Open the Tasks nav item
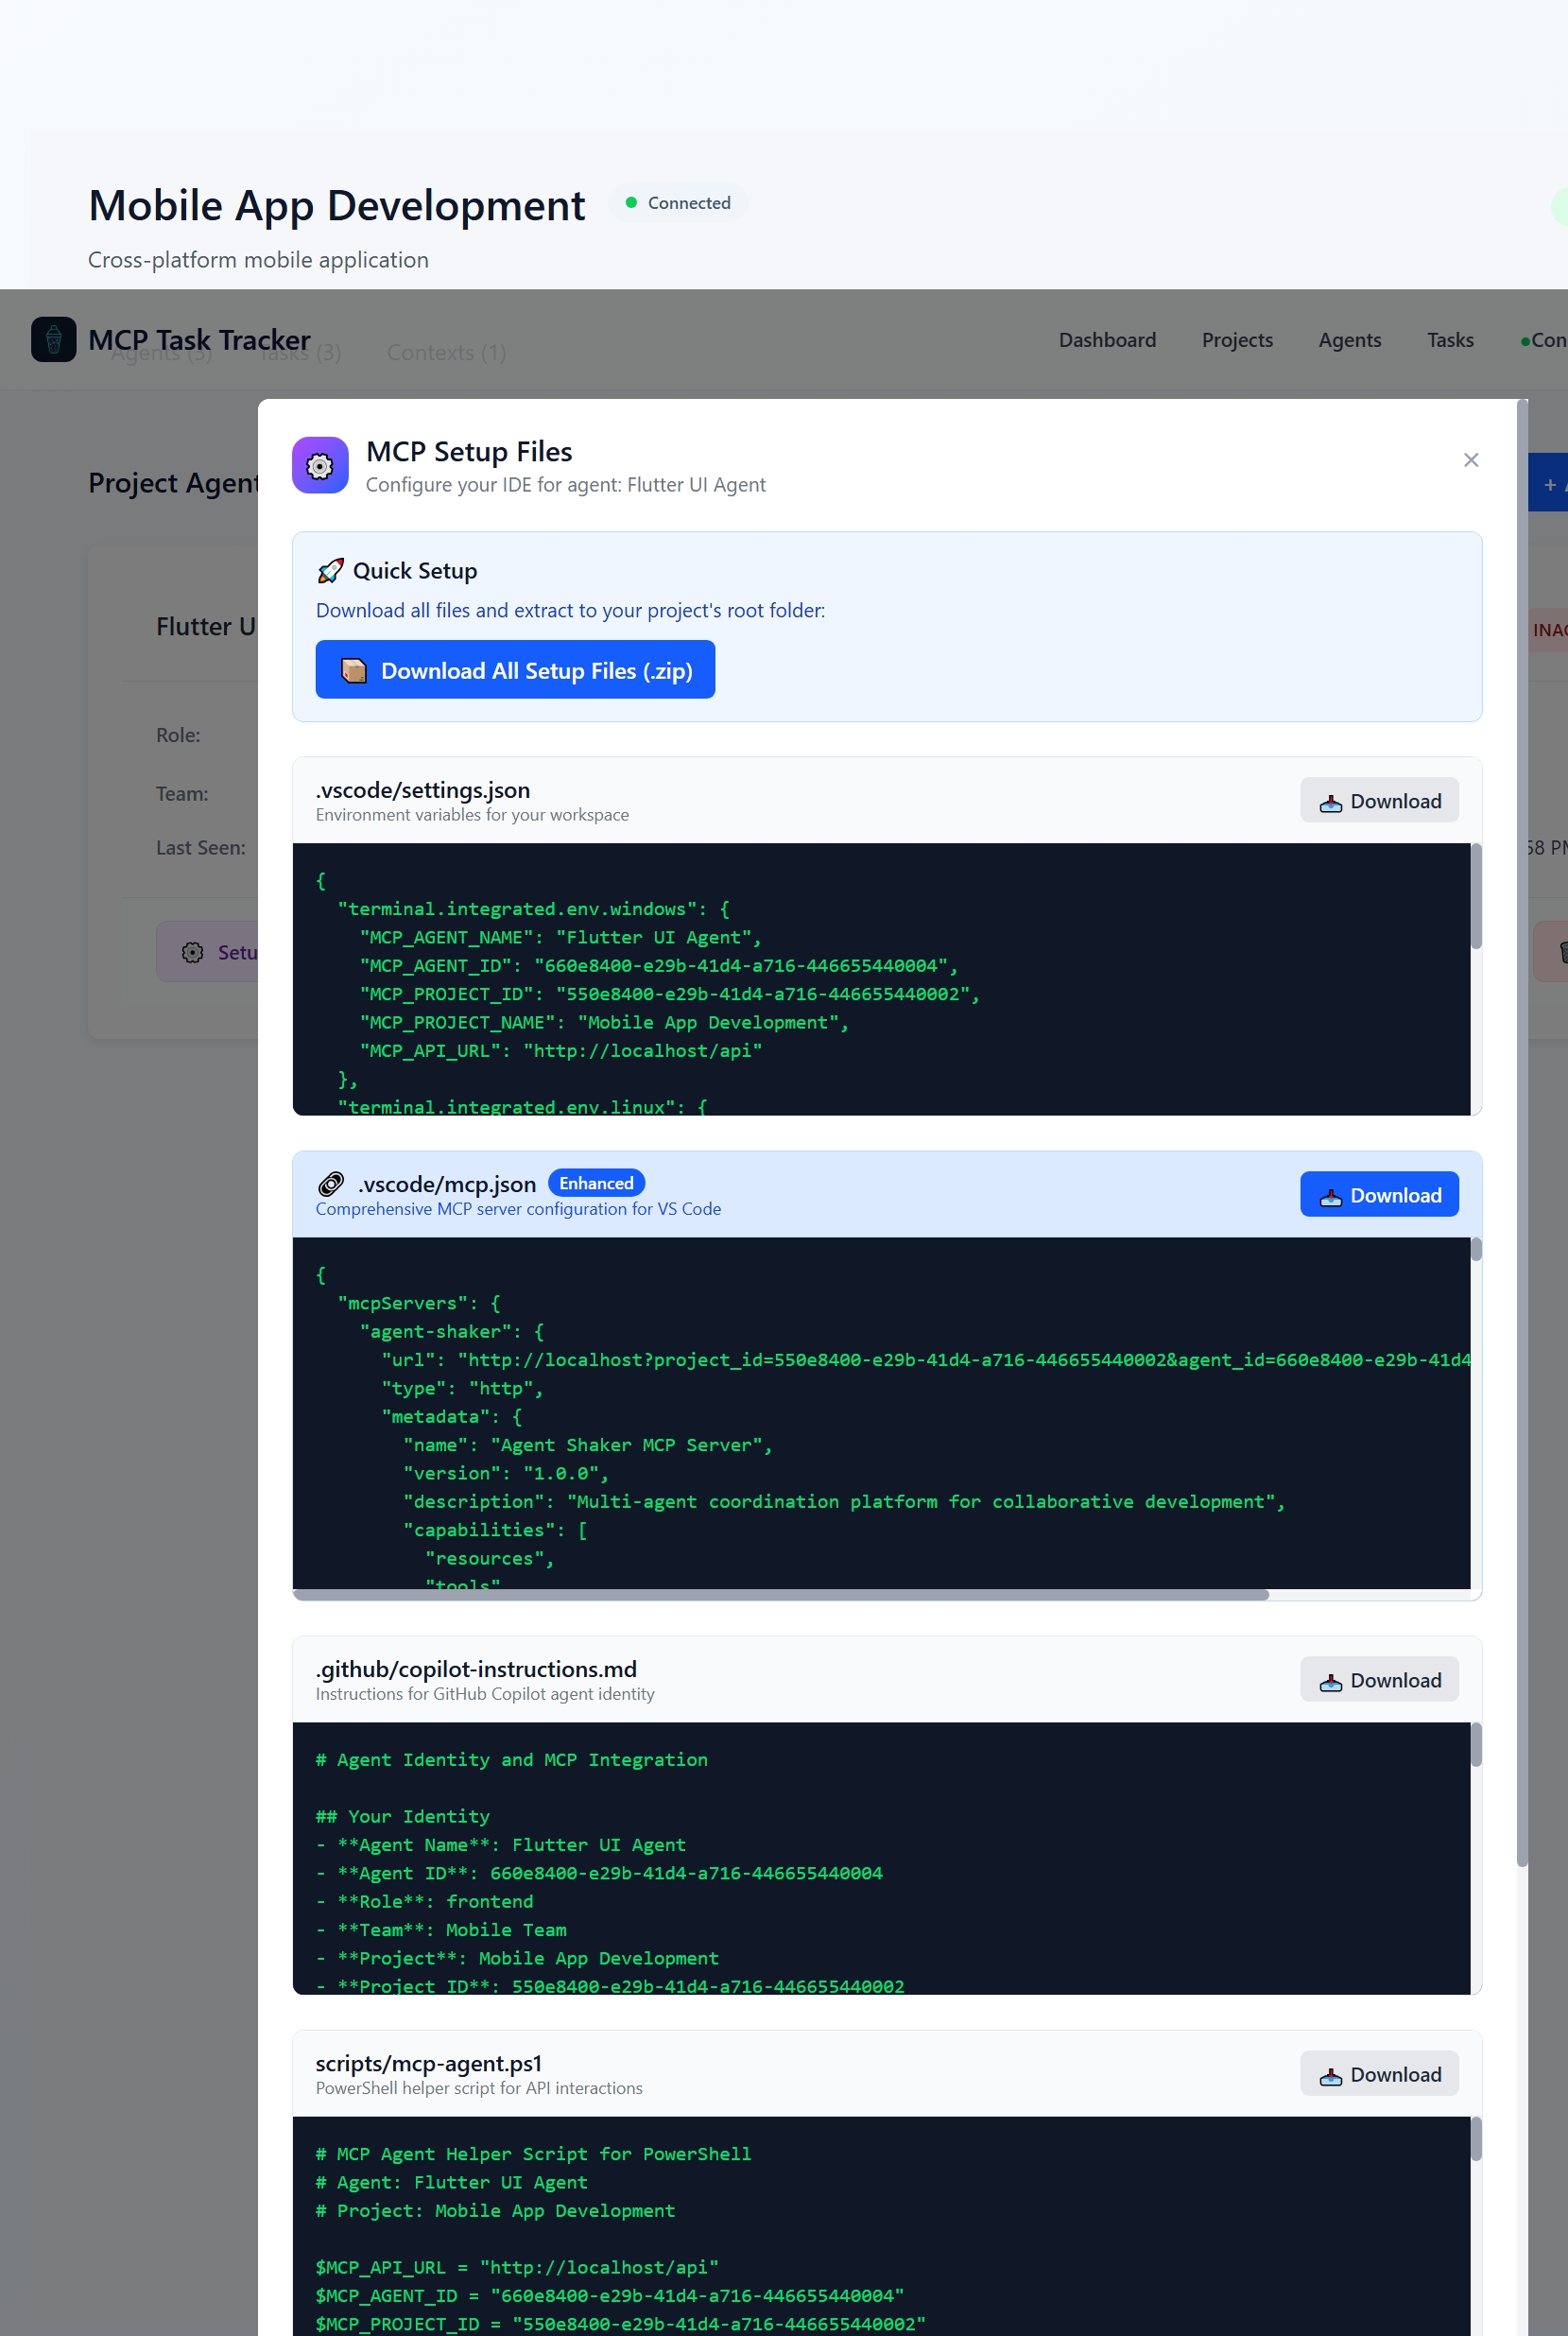1568x2336 pixels. [1450, 340]
